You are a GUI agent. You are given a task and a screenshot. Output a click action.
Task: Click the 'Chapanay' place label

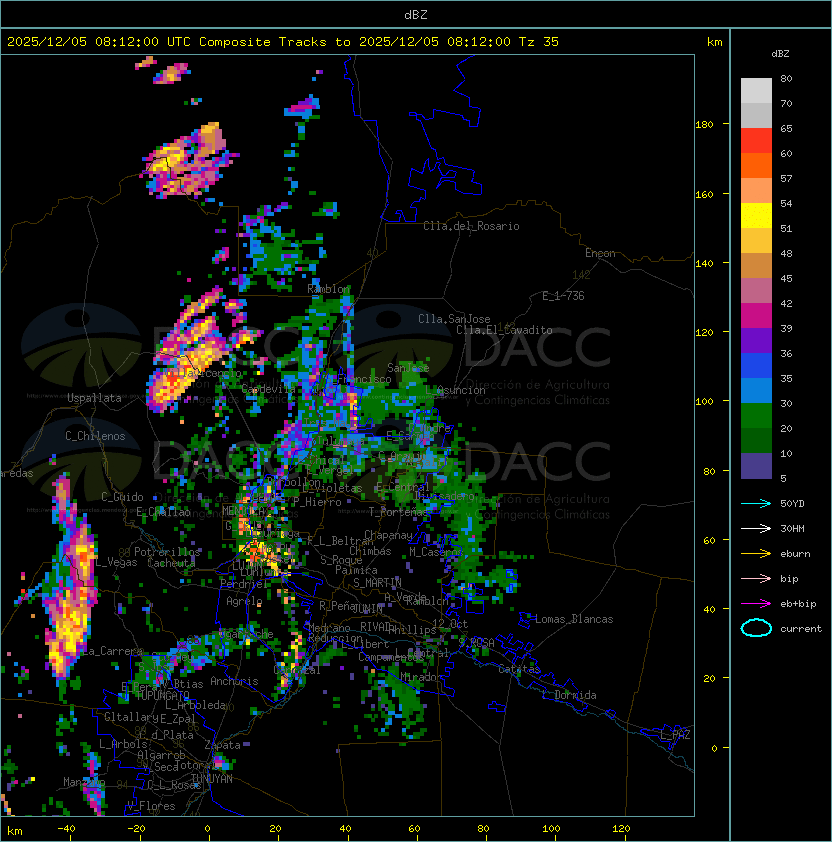pyautogui.click(x=388, y=535)
